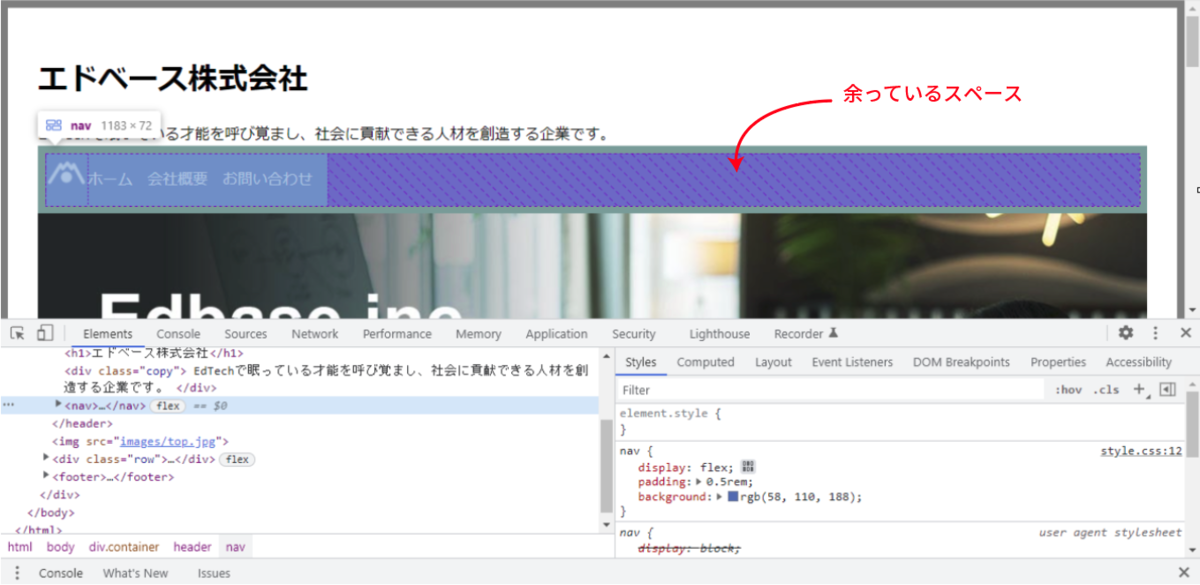Add a new style rule with plus icon
This screenshot has height=585, width=1200.
pyautogui.click(x=1139, y=390)
